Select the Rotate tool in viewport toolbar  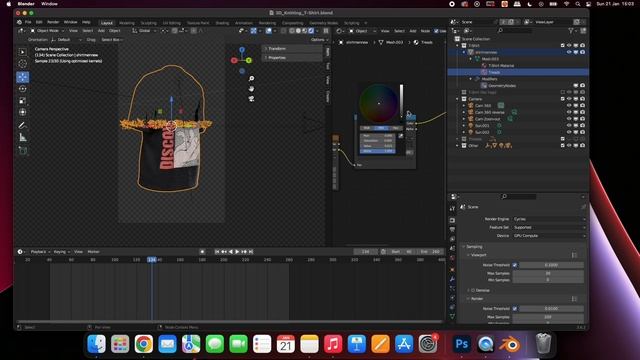click(x=22, y=89)
